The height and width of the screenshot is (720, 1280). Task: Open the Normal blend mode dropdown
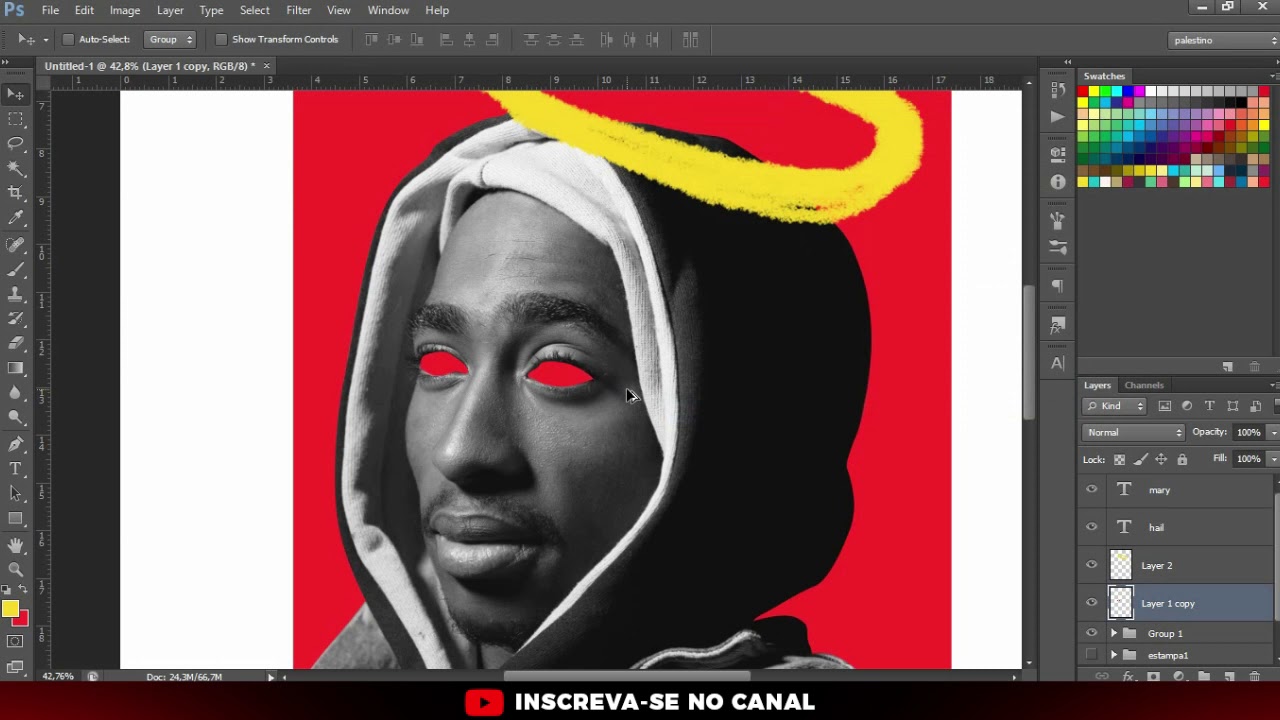[x=1133, y=432]
